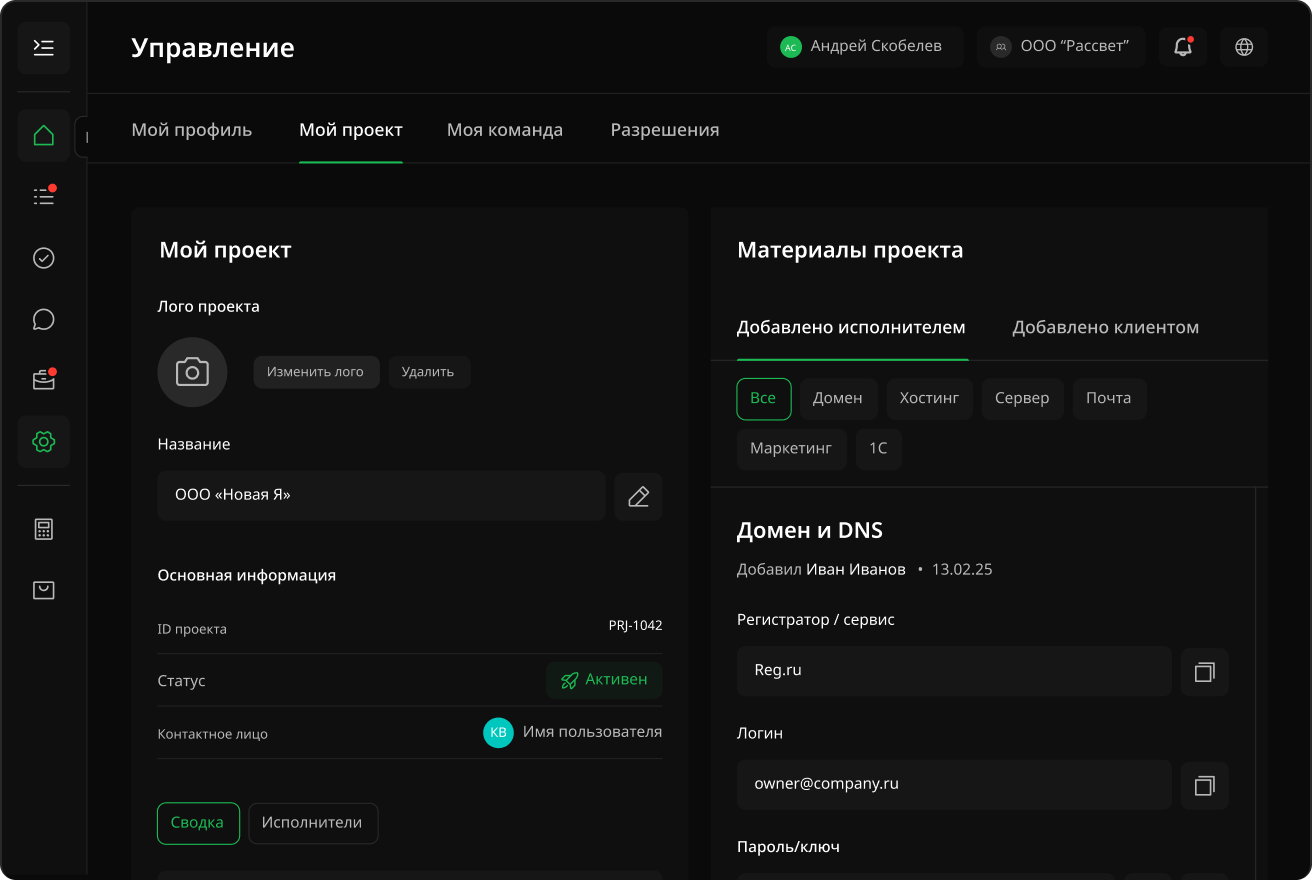
Task: Click the Изменить лого button
Action: coord(315,372)
